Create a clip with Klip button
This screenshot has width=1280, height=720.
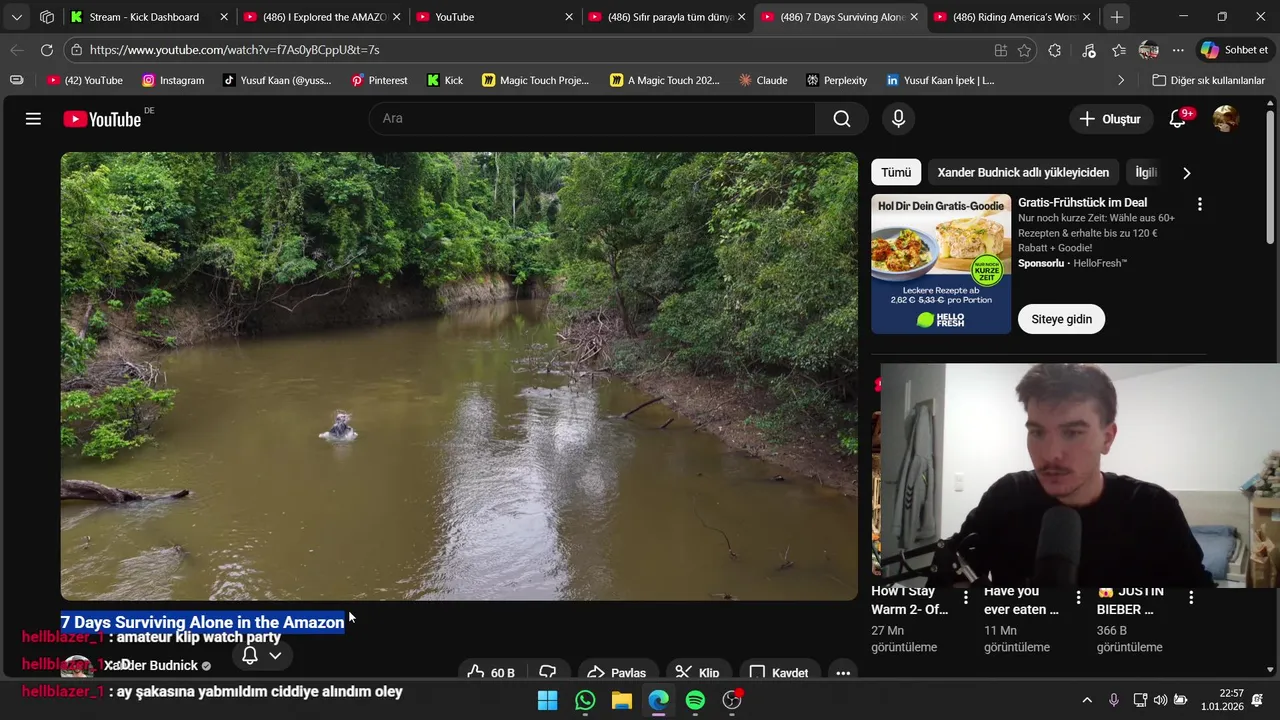(x=697, y=673)
